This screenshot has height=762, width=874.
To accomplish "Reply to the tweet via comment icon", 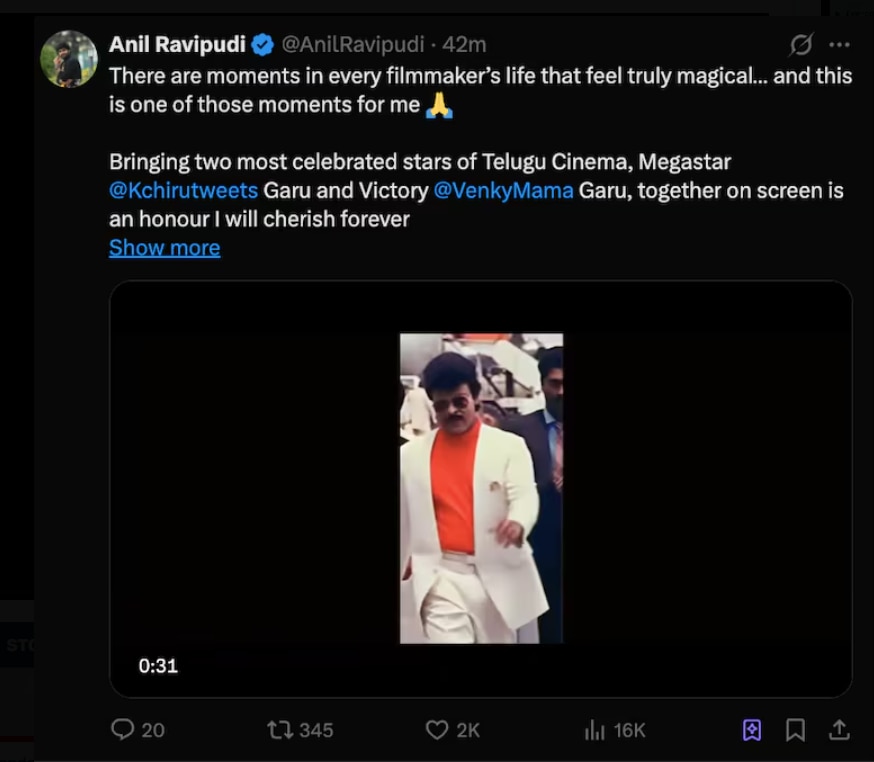I will (x=123, y=730).
